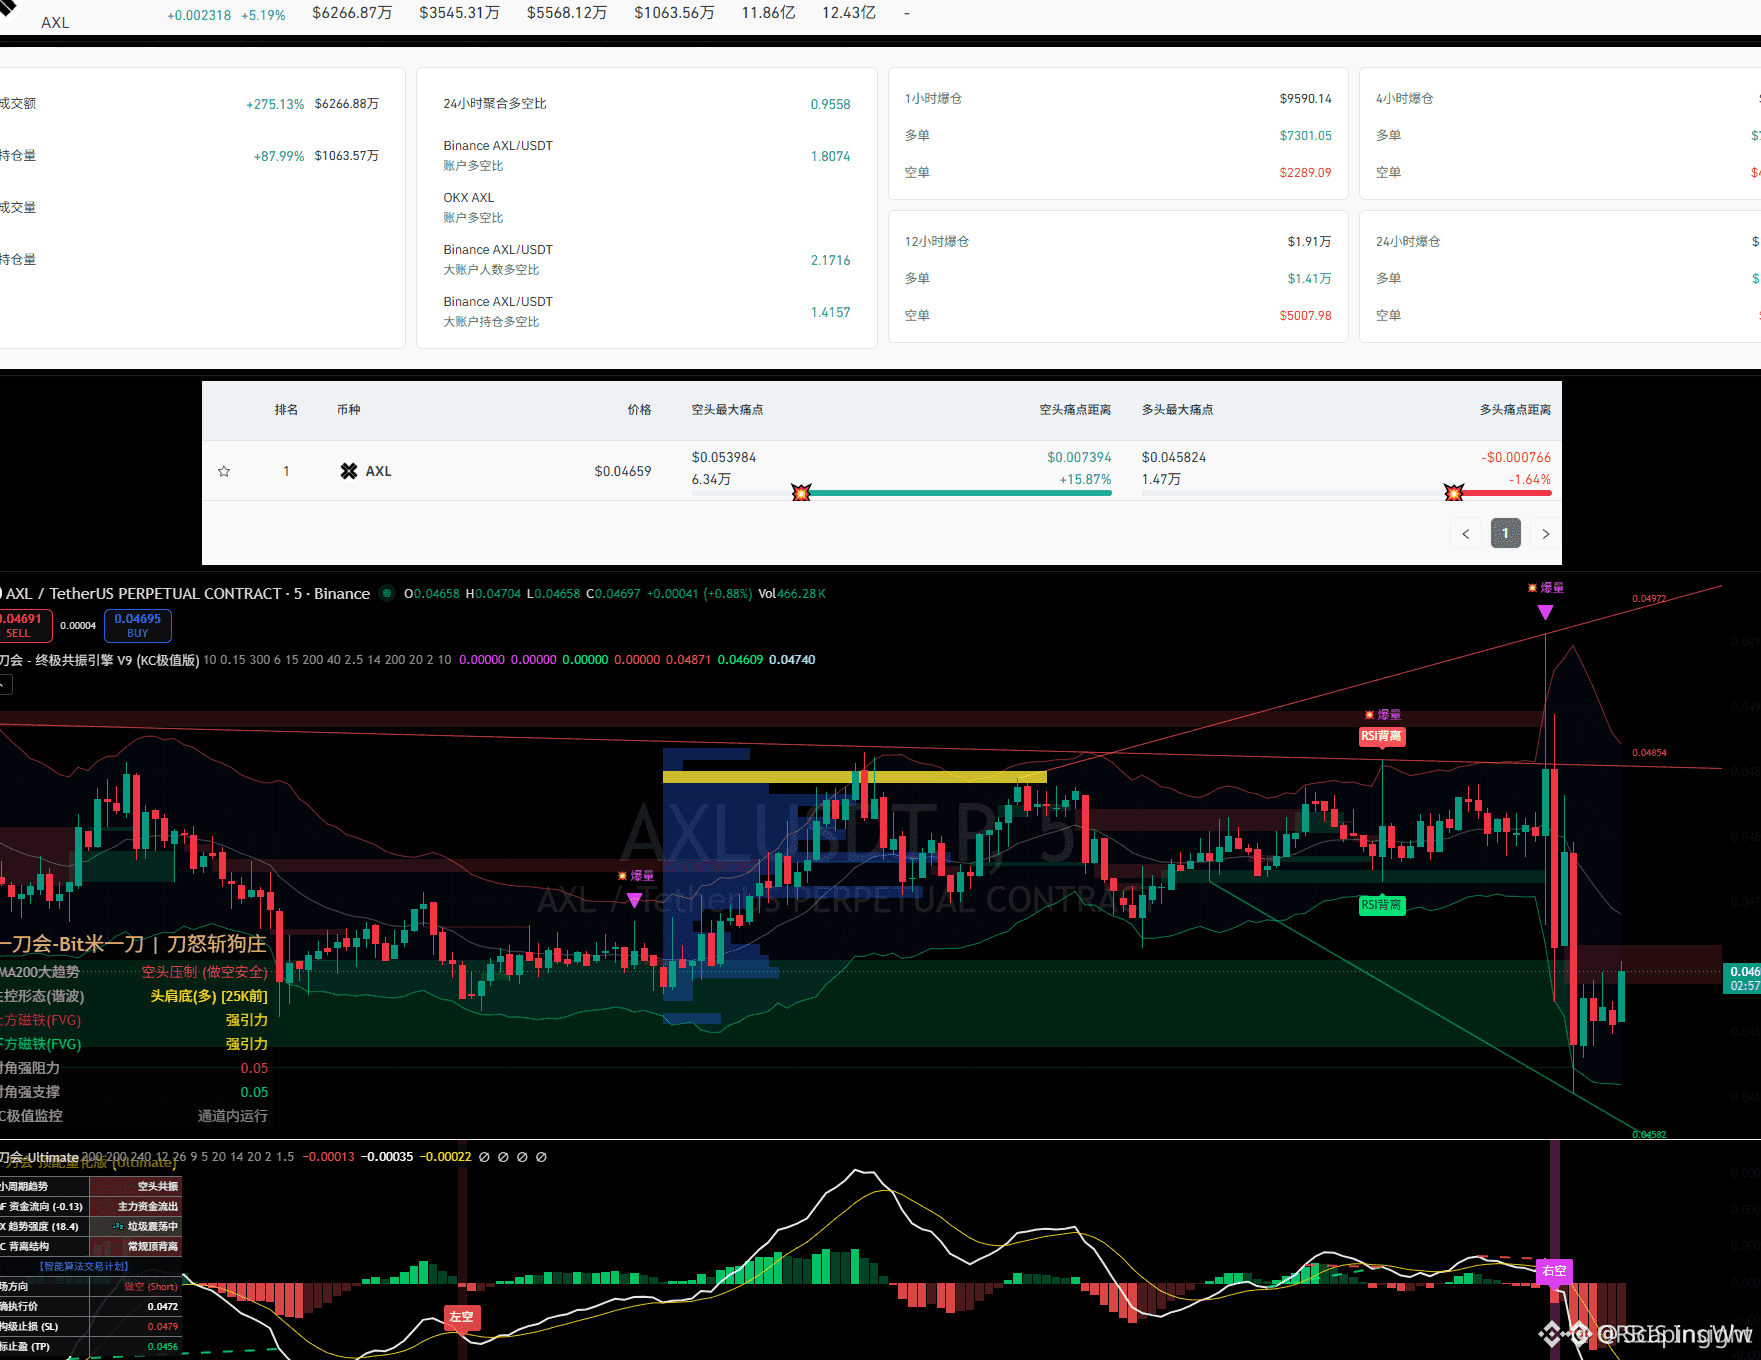
Task: Click the 爆量 marker left of the blue volume profile
Action: pos(636,876)
